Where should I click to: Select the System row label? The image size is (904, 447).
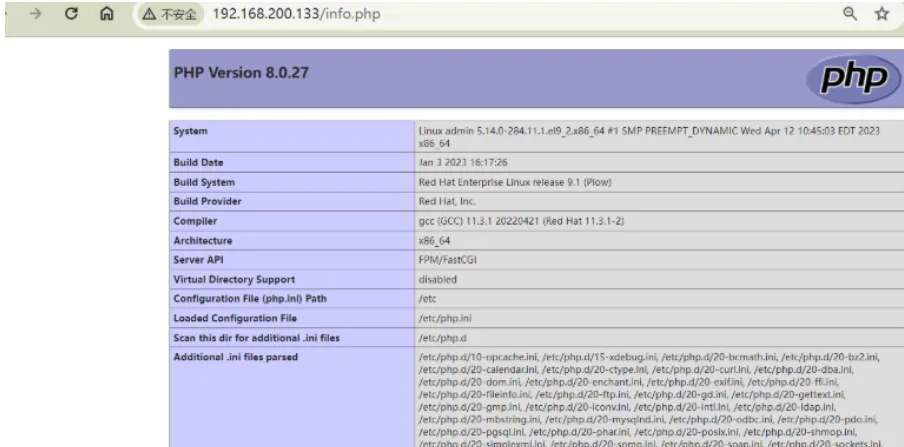(x=191, y=131)
